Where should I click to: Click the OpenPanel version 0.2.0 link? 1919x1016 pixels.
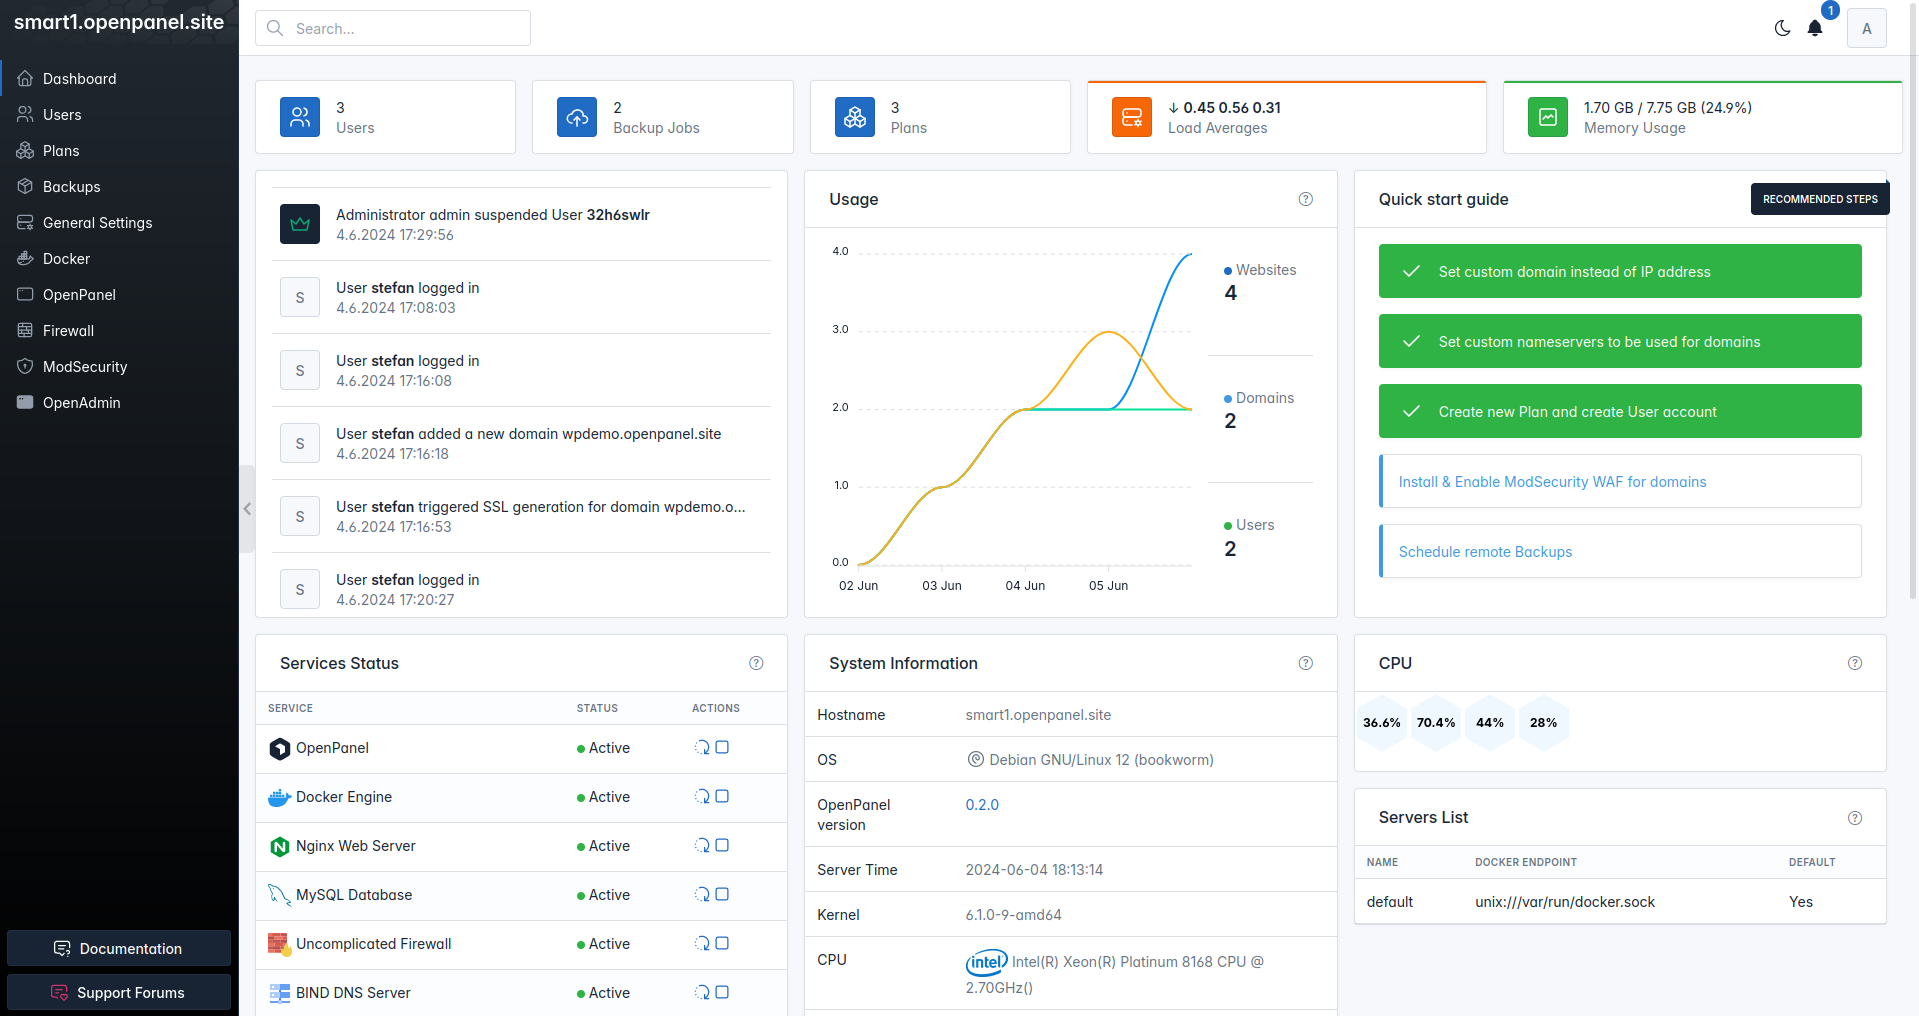pos(982,805)
